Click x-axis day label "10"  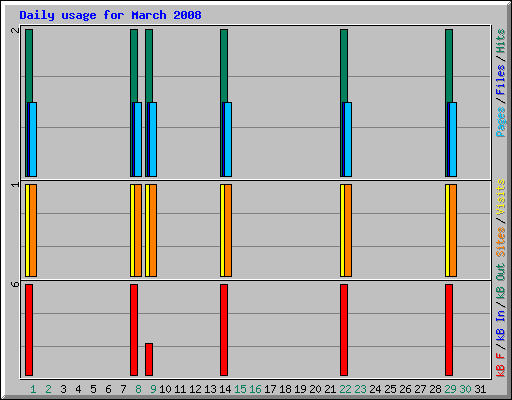pyautogui.click(x=165, y=389)
